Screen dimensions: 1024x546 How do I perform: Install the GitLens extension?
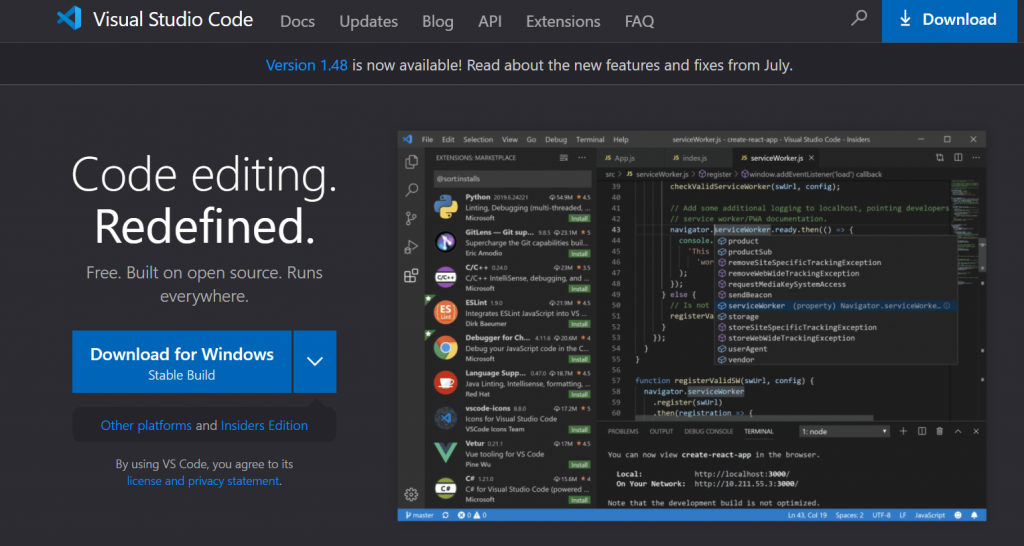coord(579,253)
